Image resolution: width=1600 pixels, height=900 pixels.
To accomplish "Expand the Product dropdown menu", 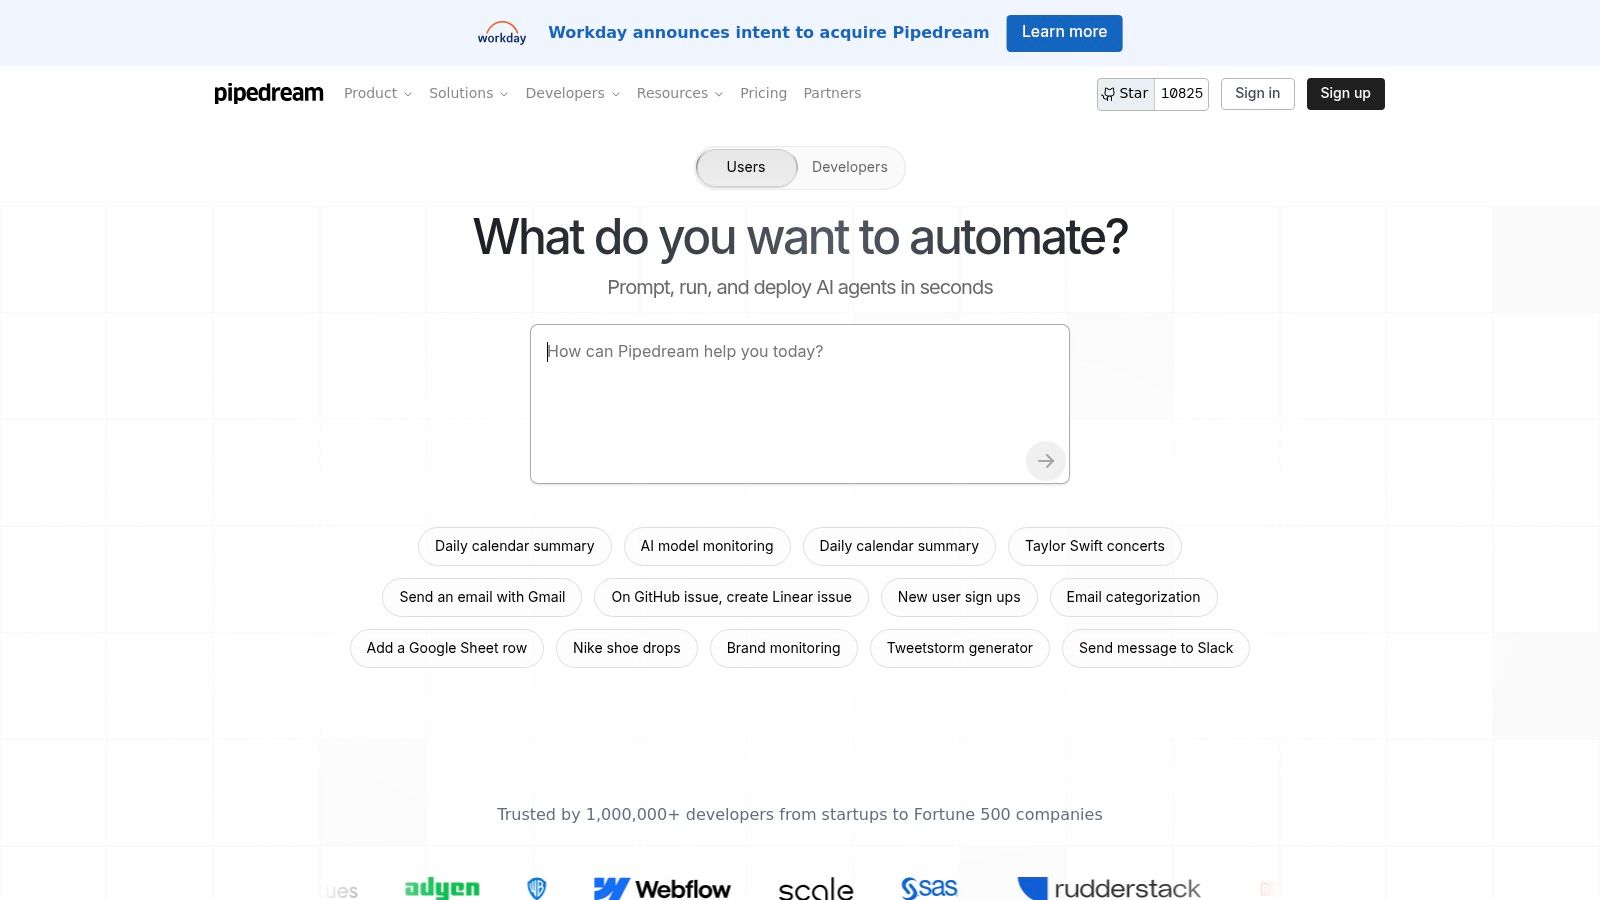I will pyautogui.click(x=377, y=93).
